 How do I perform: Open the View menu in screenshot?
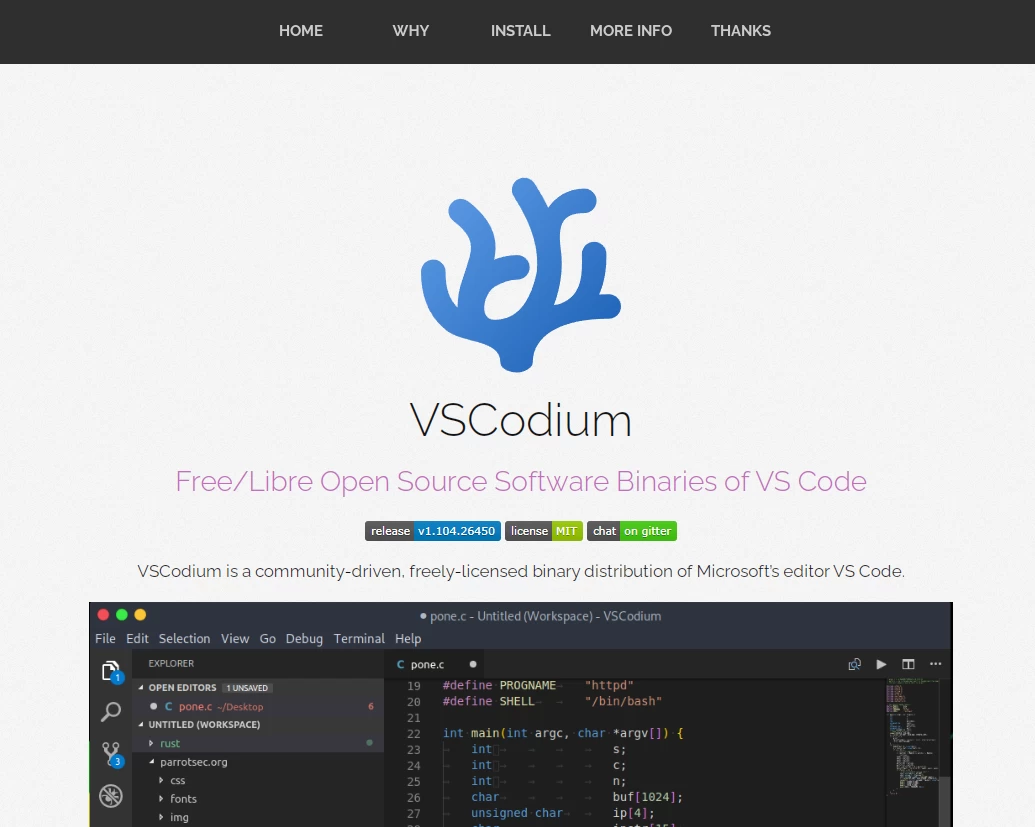click(x=235, y=638)
